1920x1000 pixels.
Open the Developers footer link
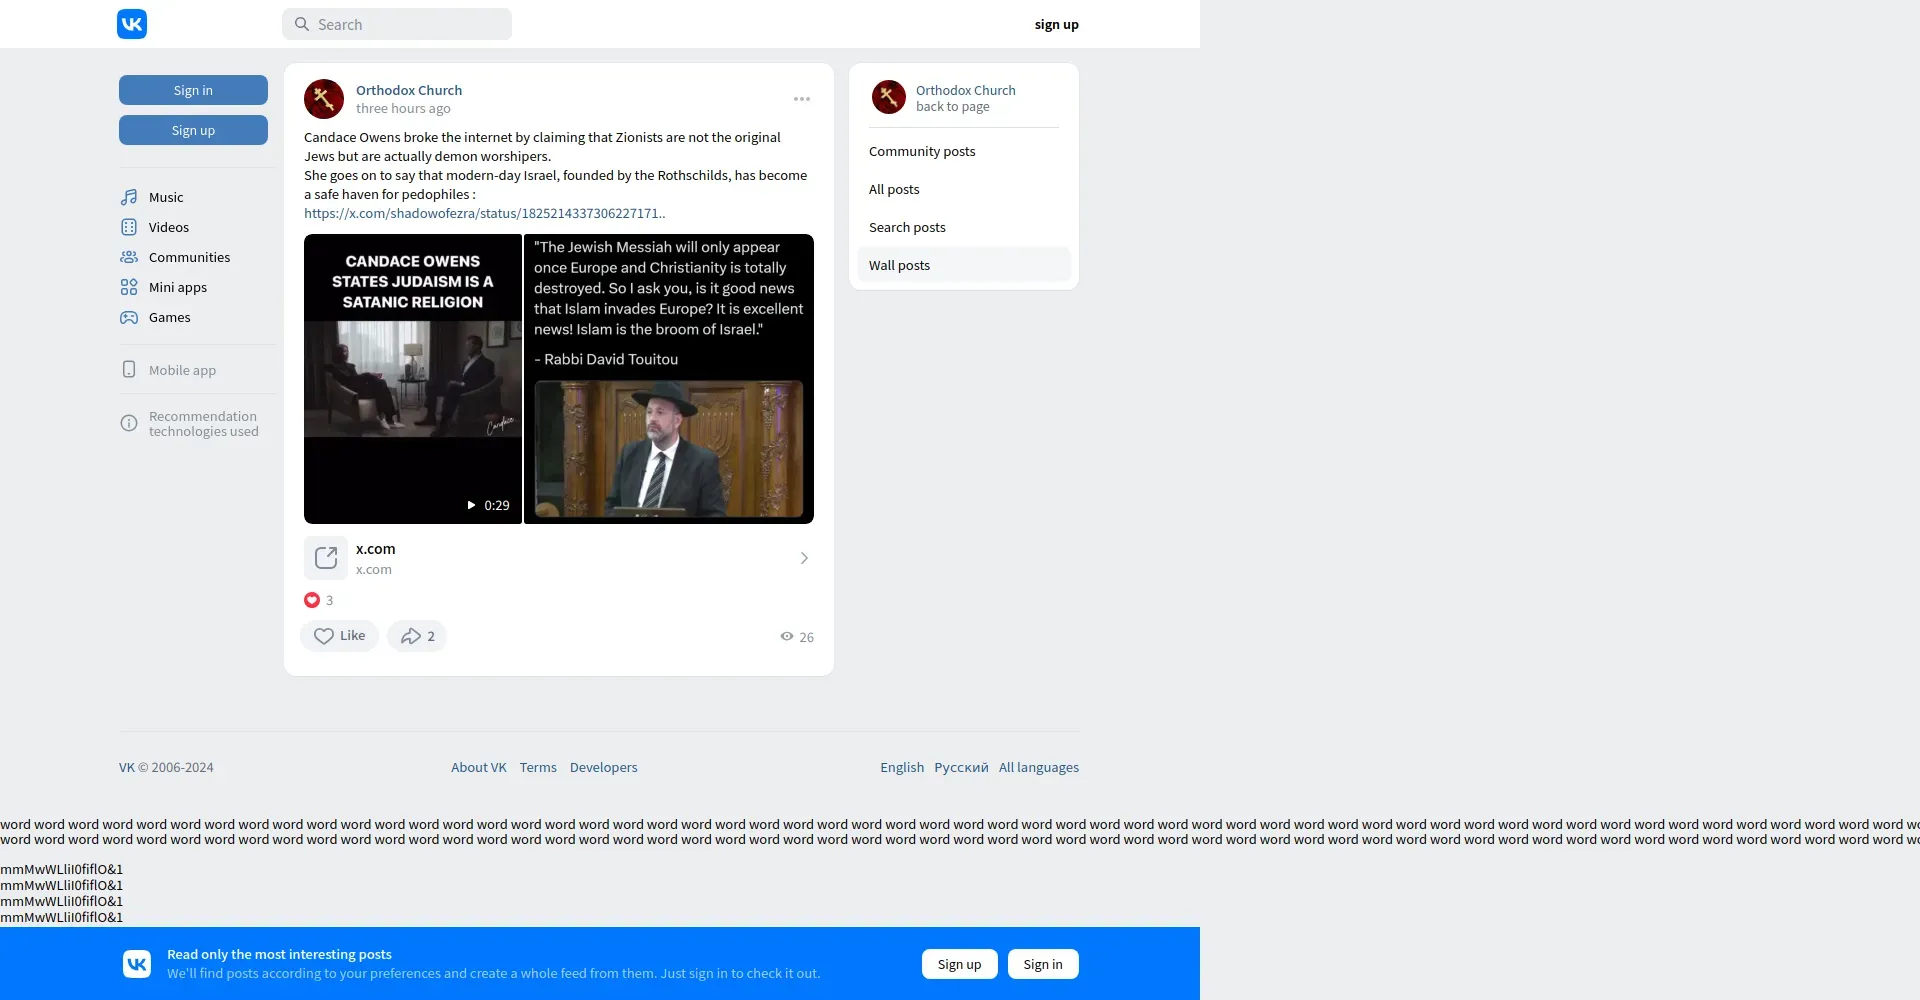tap(604, 767)
